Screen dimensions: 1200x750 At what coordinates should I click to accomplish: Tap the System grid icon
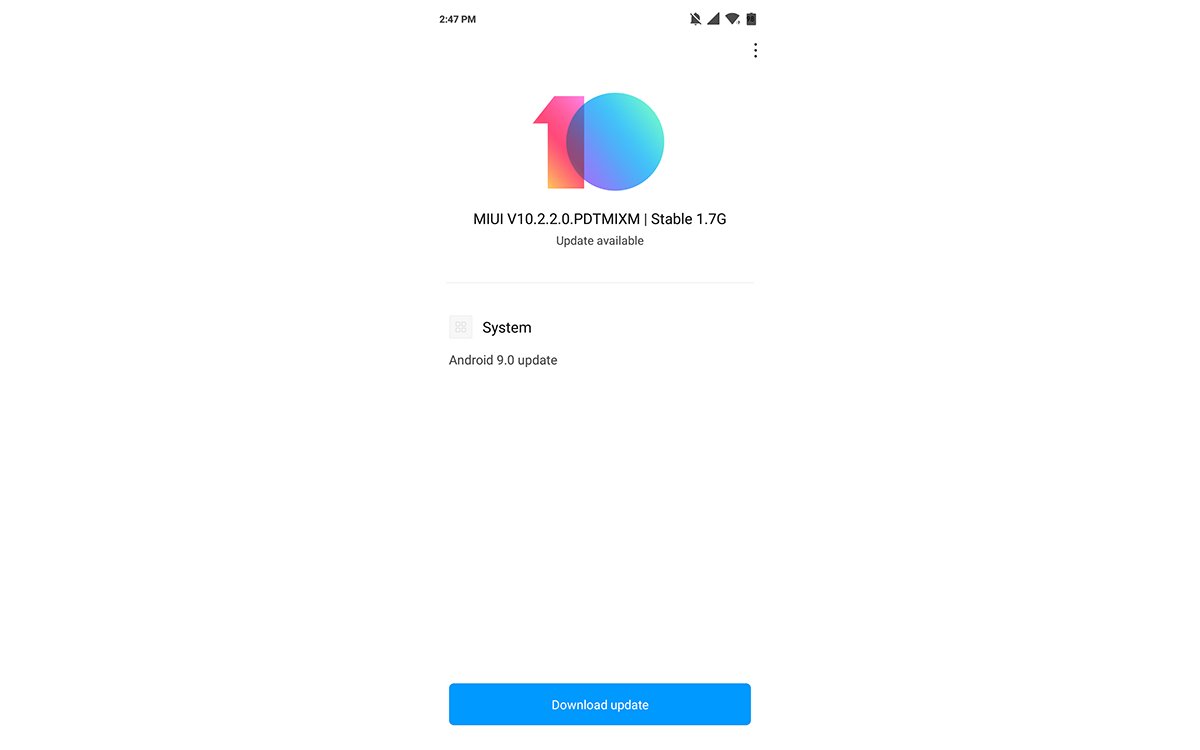[x=461, y=327]
